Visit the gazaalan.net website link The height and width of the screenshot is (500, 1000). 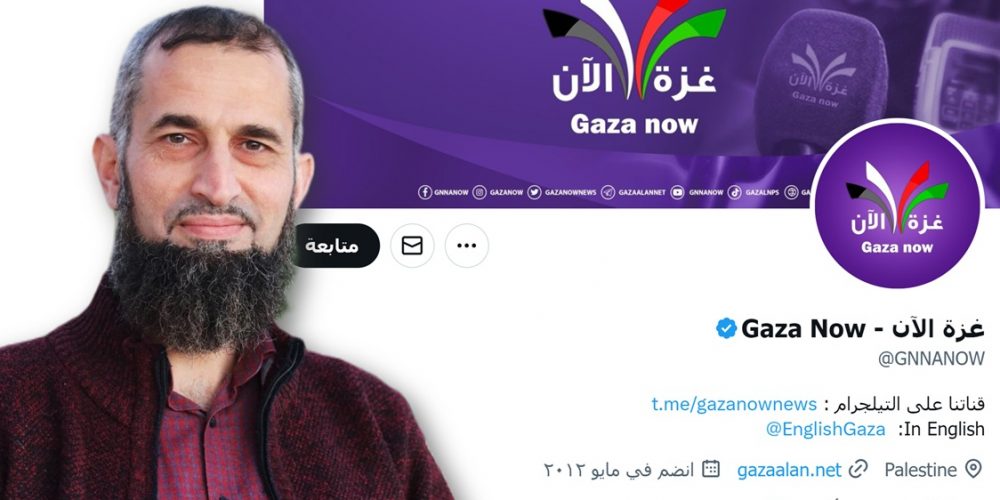click(x=790, y=471)
